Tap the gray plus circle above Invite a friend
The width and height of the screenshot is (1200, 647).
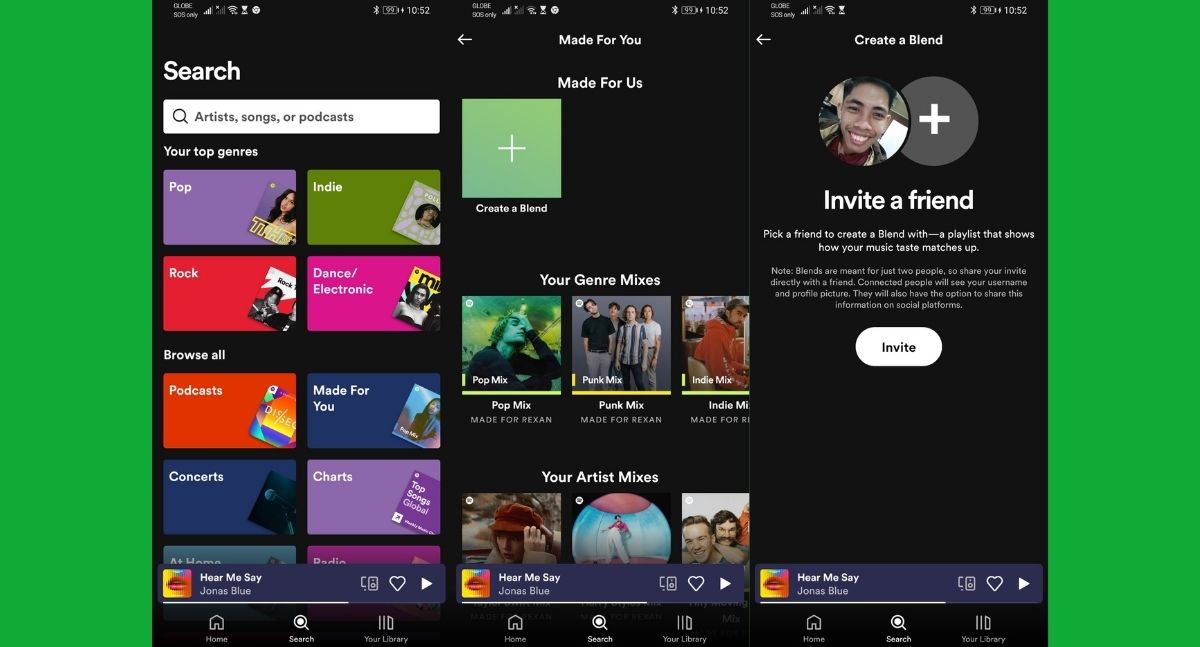[x=934, y=120]
